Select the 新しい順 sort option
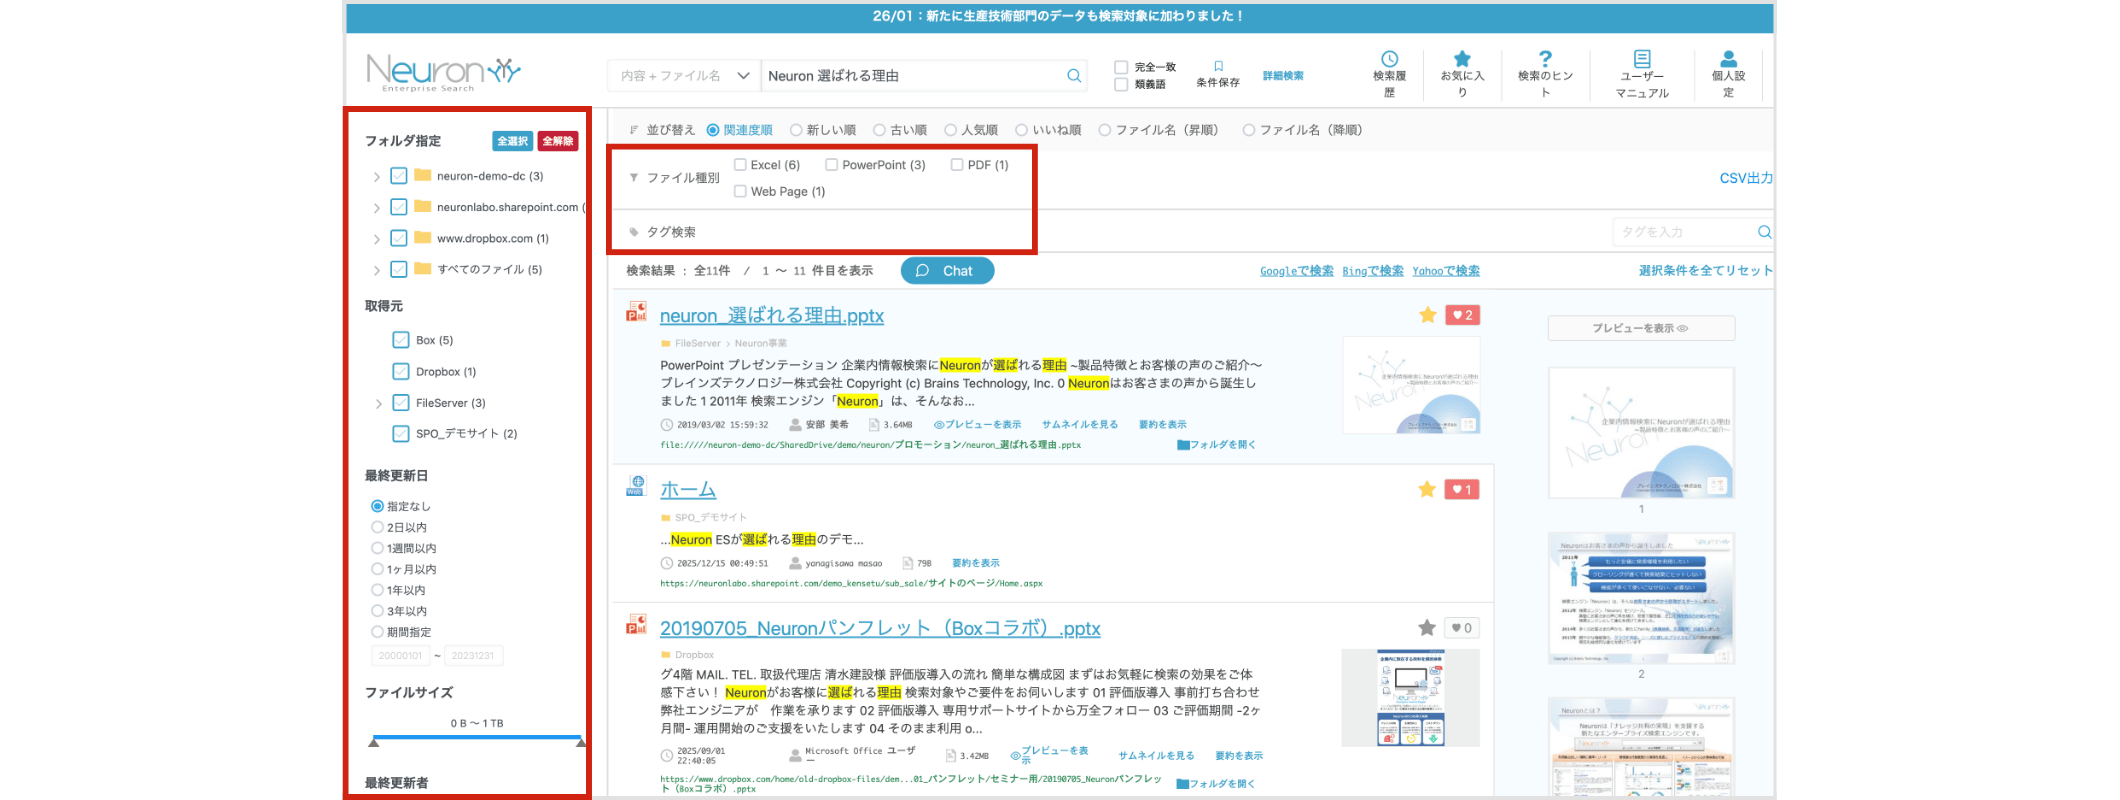Viewport: 2120px width, 800px height. [x=796, y=130]
